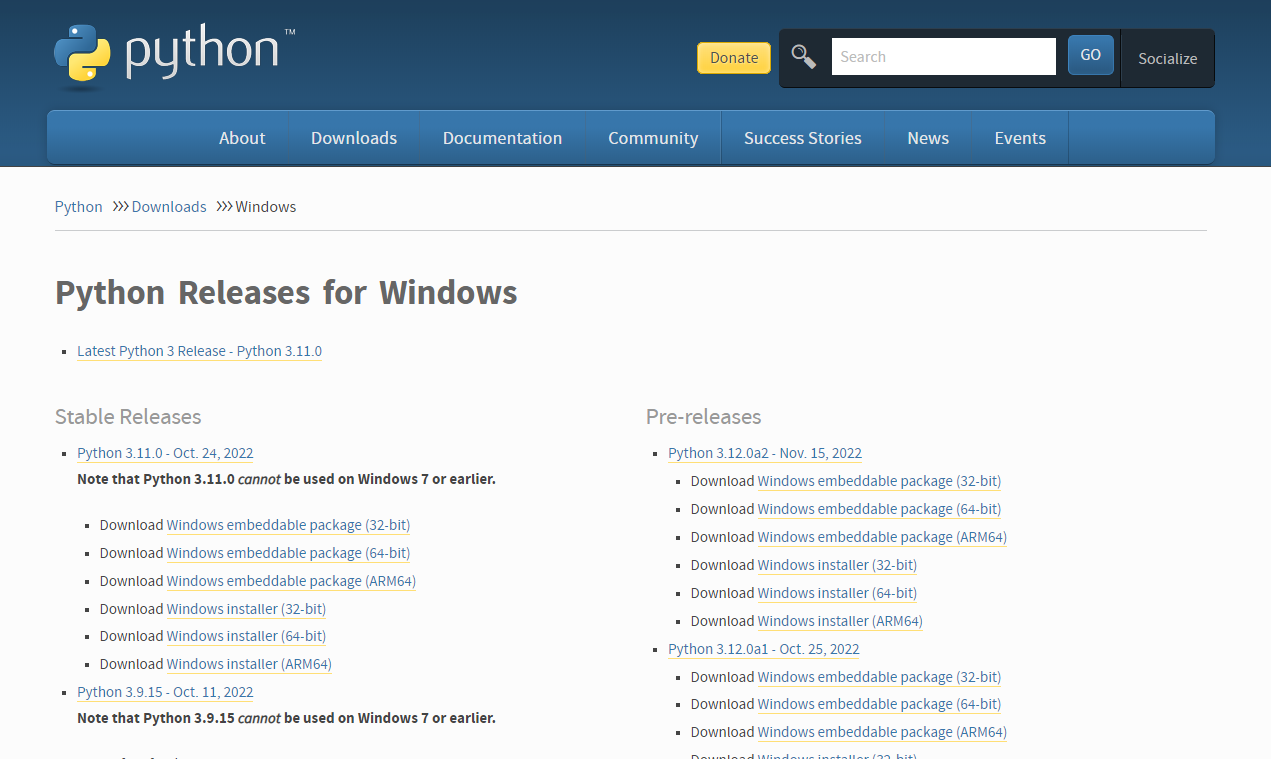The height and width of the screenshot is (759, 1271).
Task: Download Python 3.11.0 Windows embeddable package (ARM64)
Action: point(291,581)
